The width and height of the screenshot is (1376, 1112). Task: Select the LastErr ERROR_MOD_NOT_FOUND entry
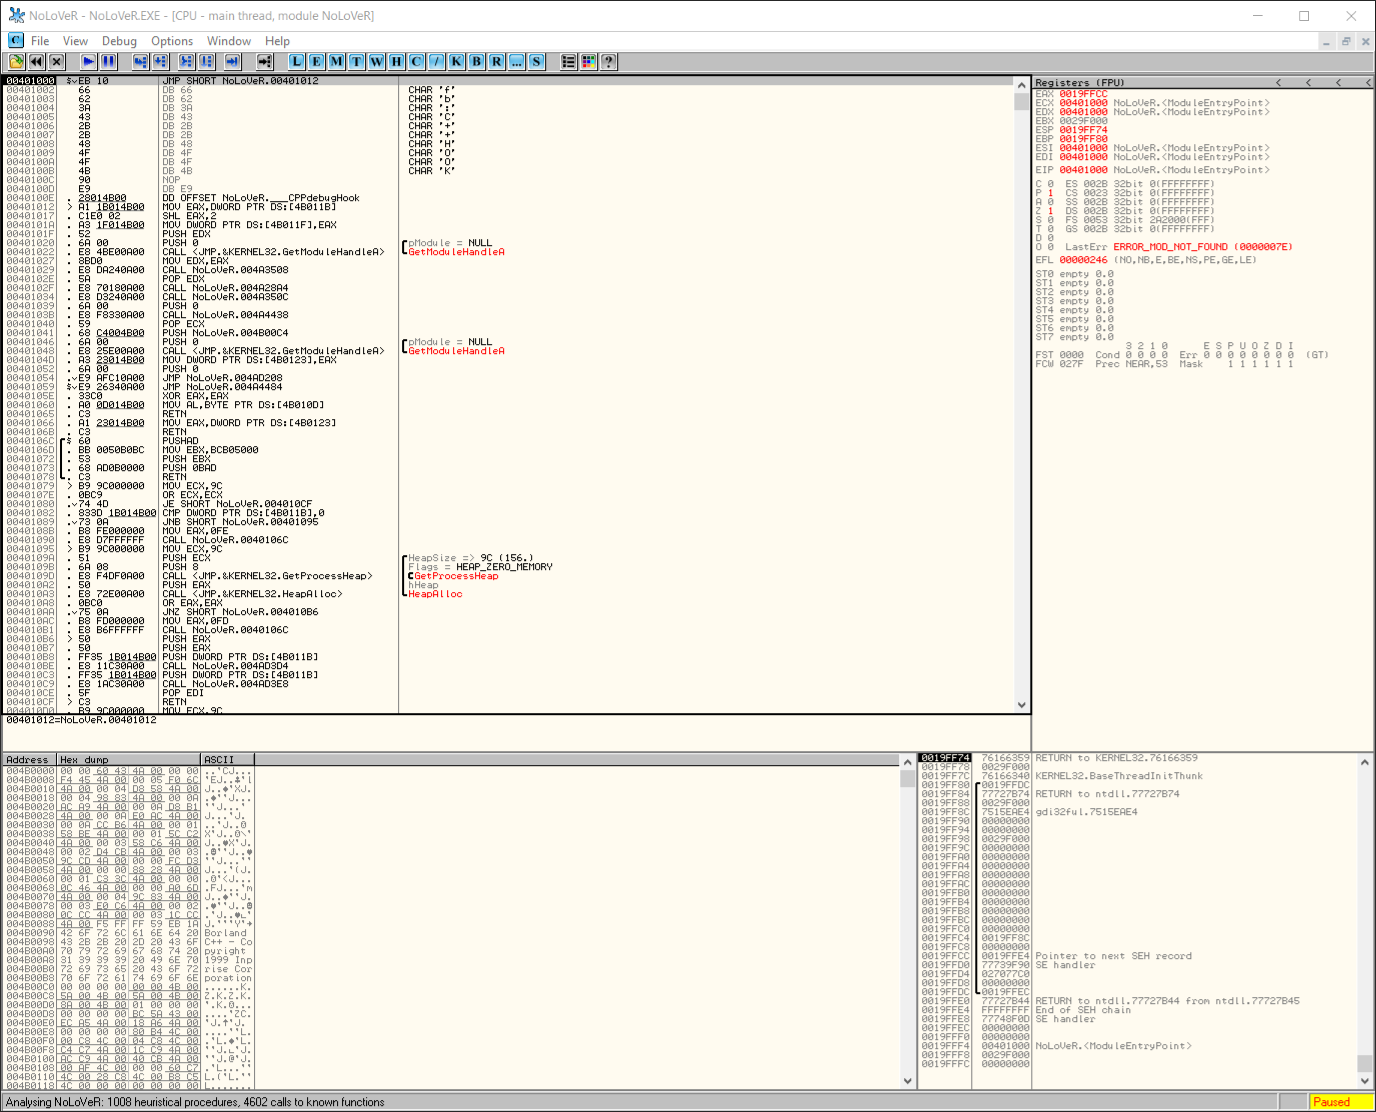coord(1178,247)
